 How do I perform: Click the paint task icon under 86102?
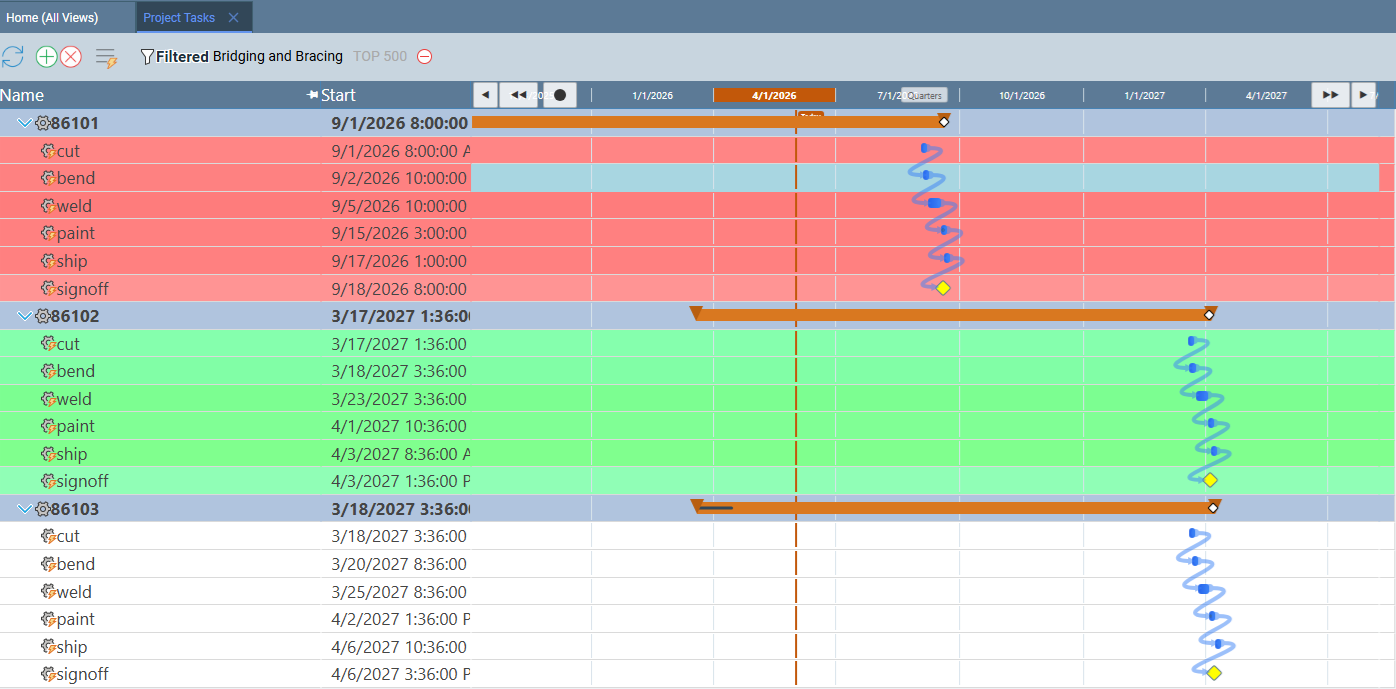[x=48, y=426]
